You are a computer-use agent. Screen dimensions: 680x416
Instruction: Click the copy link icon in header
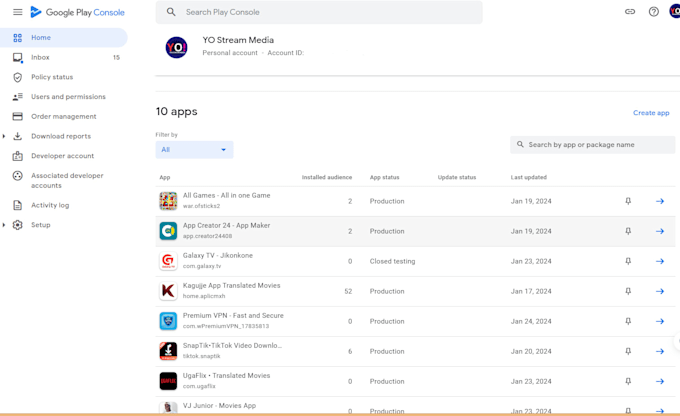point(630,12)
